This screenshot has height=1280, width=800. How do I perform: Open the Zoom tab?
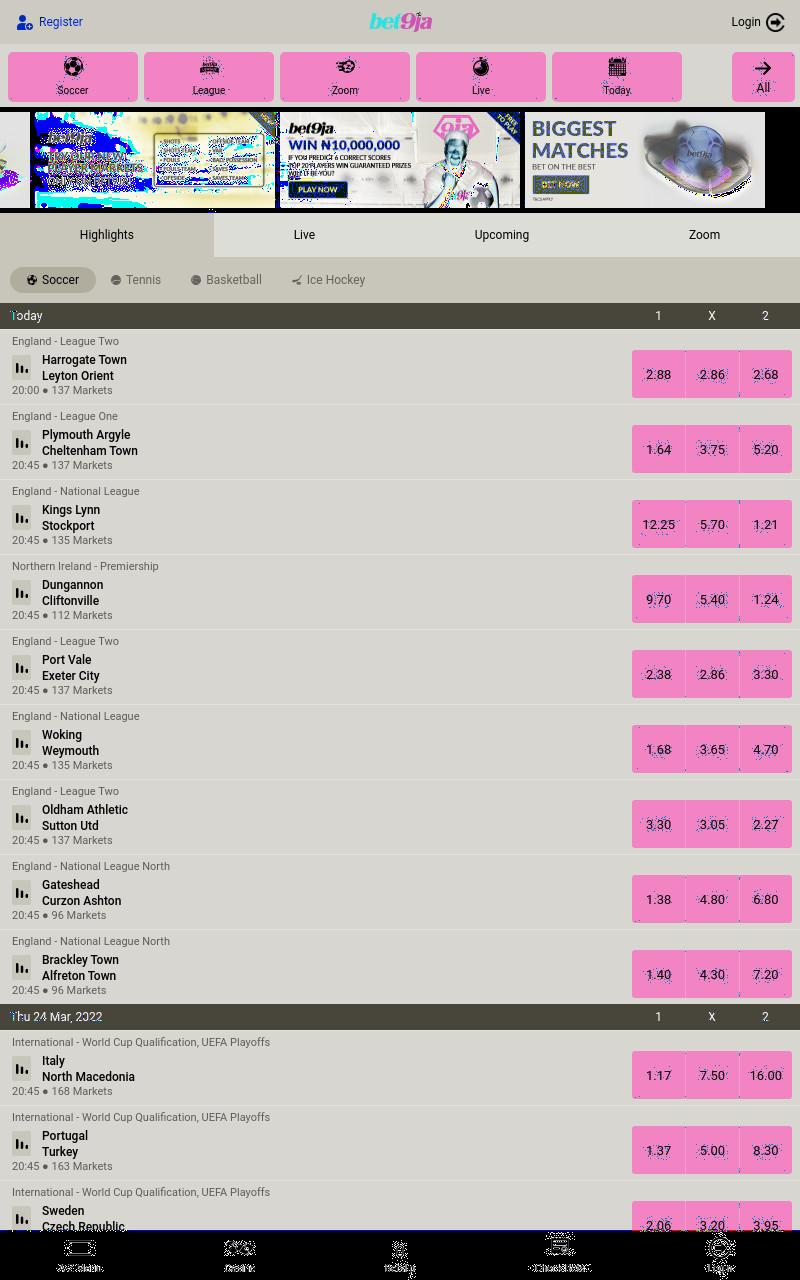pyautogui.click(x=704, y=235)
